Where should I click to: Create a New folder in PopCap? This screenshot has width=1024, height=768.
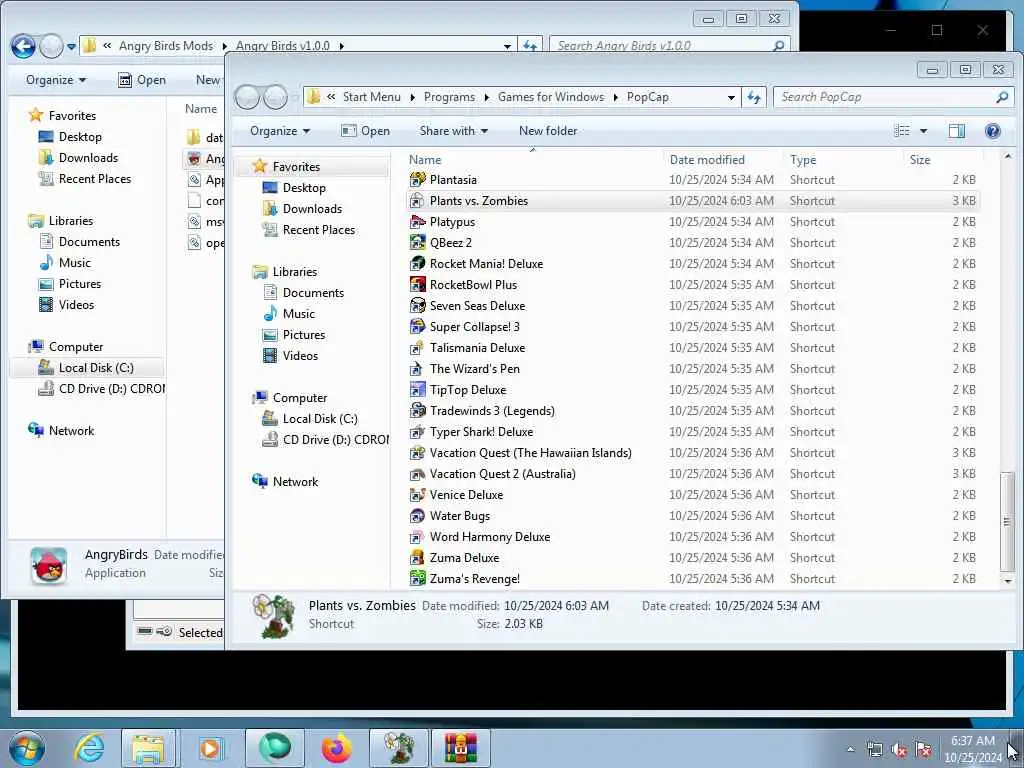point(548,131)
